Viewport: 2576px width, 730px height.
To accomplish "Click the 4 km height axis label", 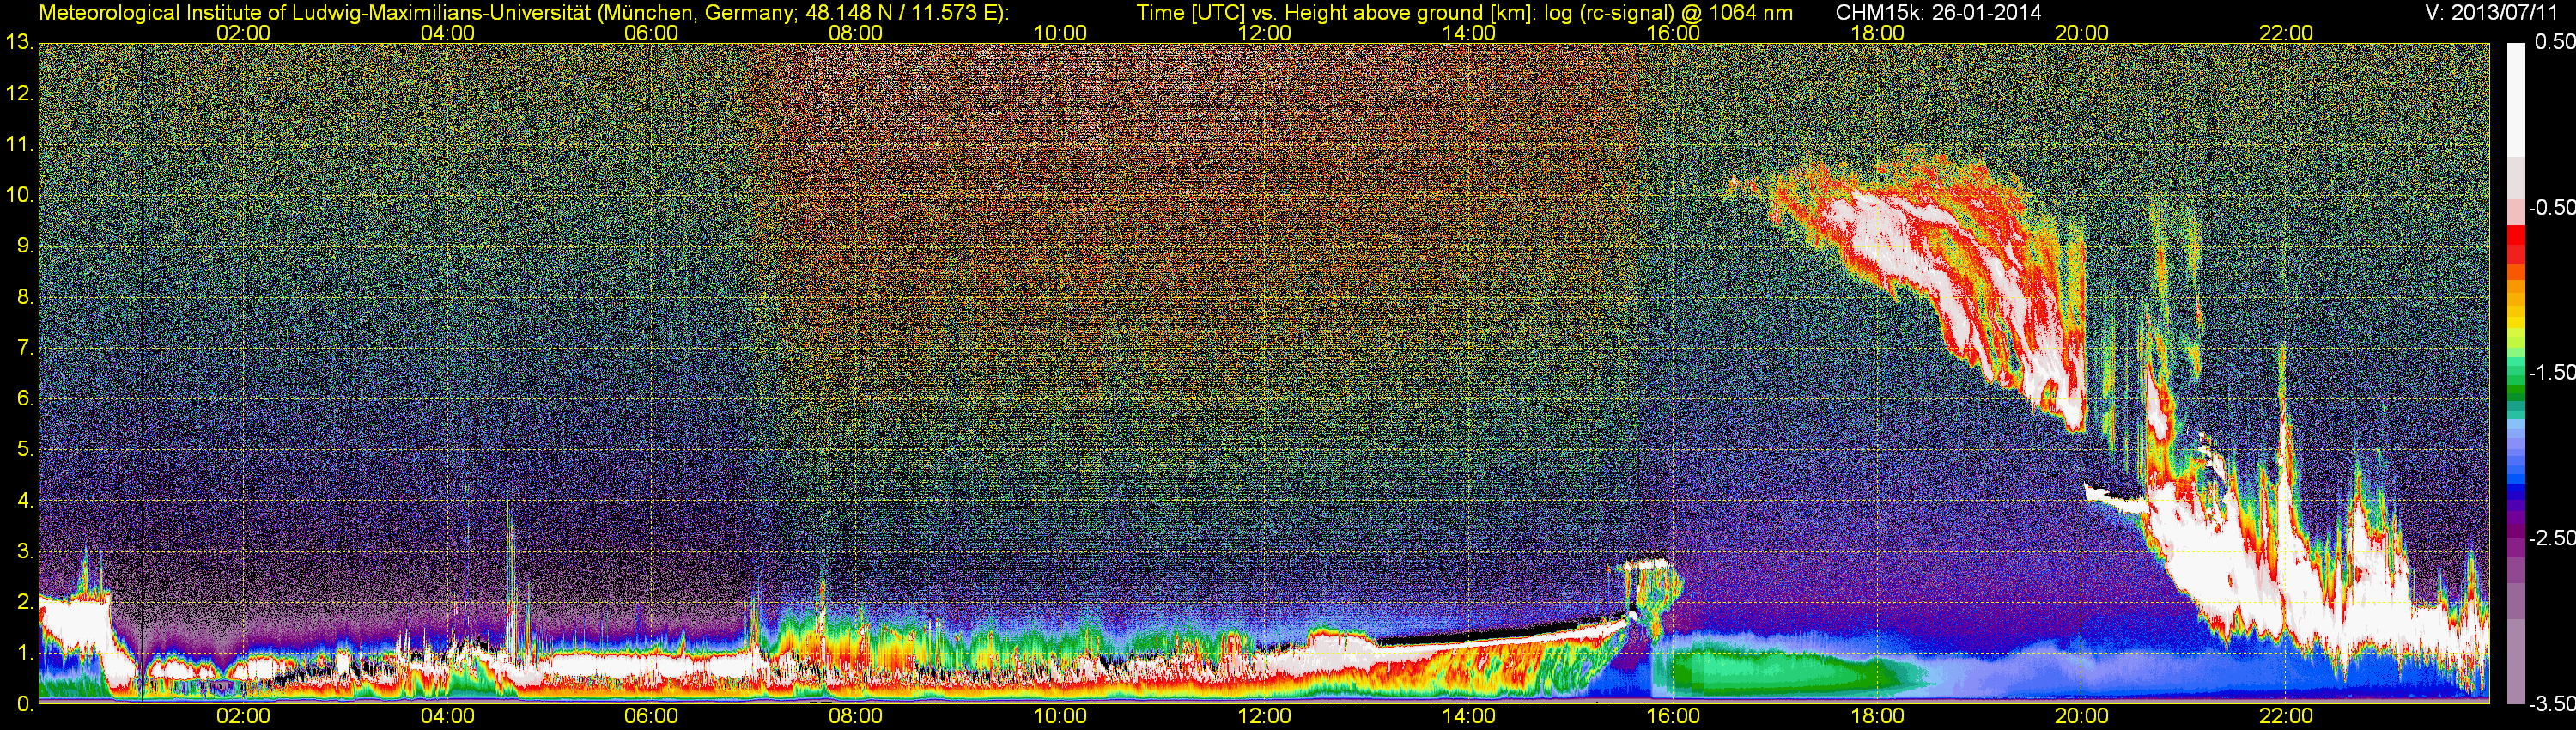I will point(24,501).
